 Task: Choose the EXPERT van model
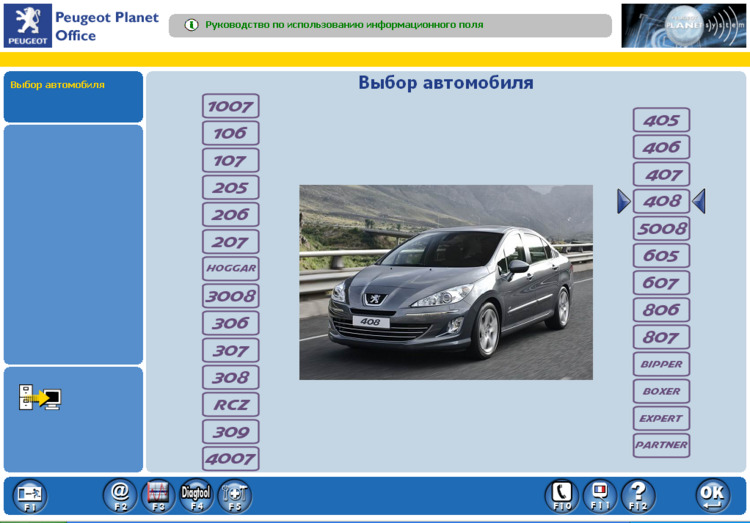662,419
